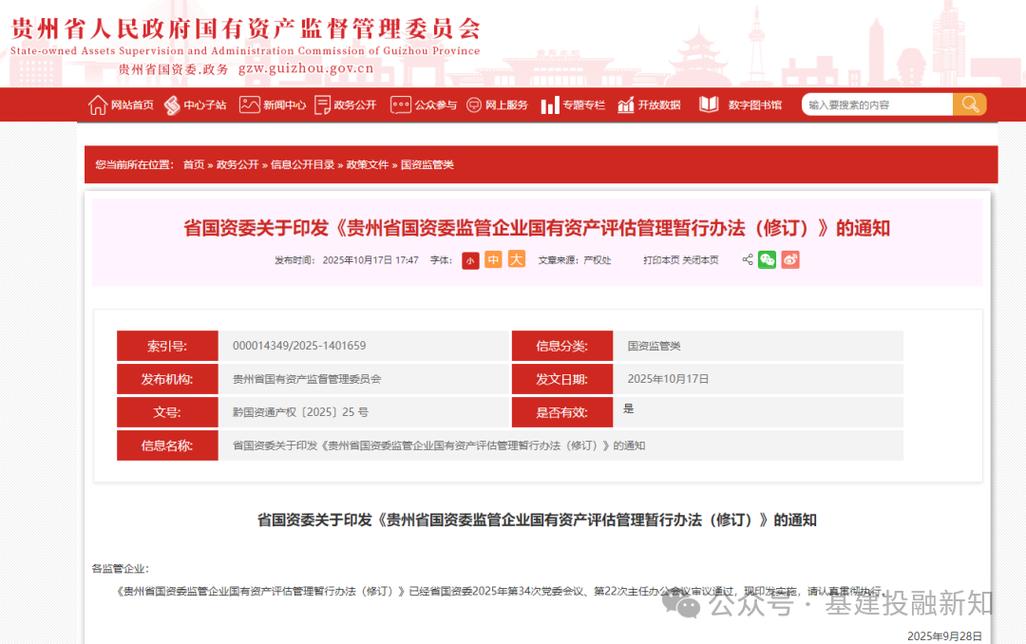Click the search input field

[877, 105]
